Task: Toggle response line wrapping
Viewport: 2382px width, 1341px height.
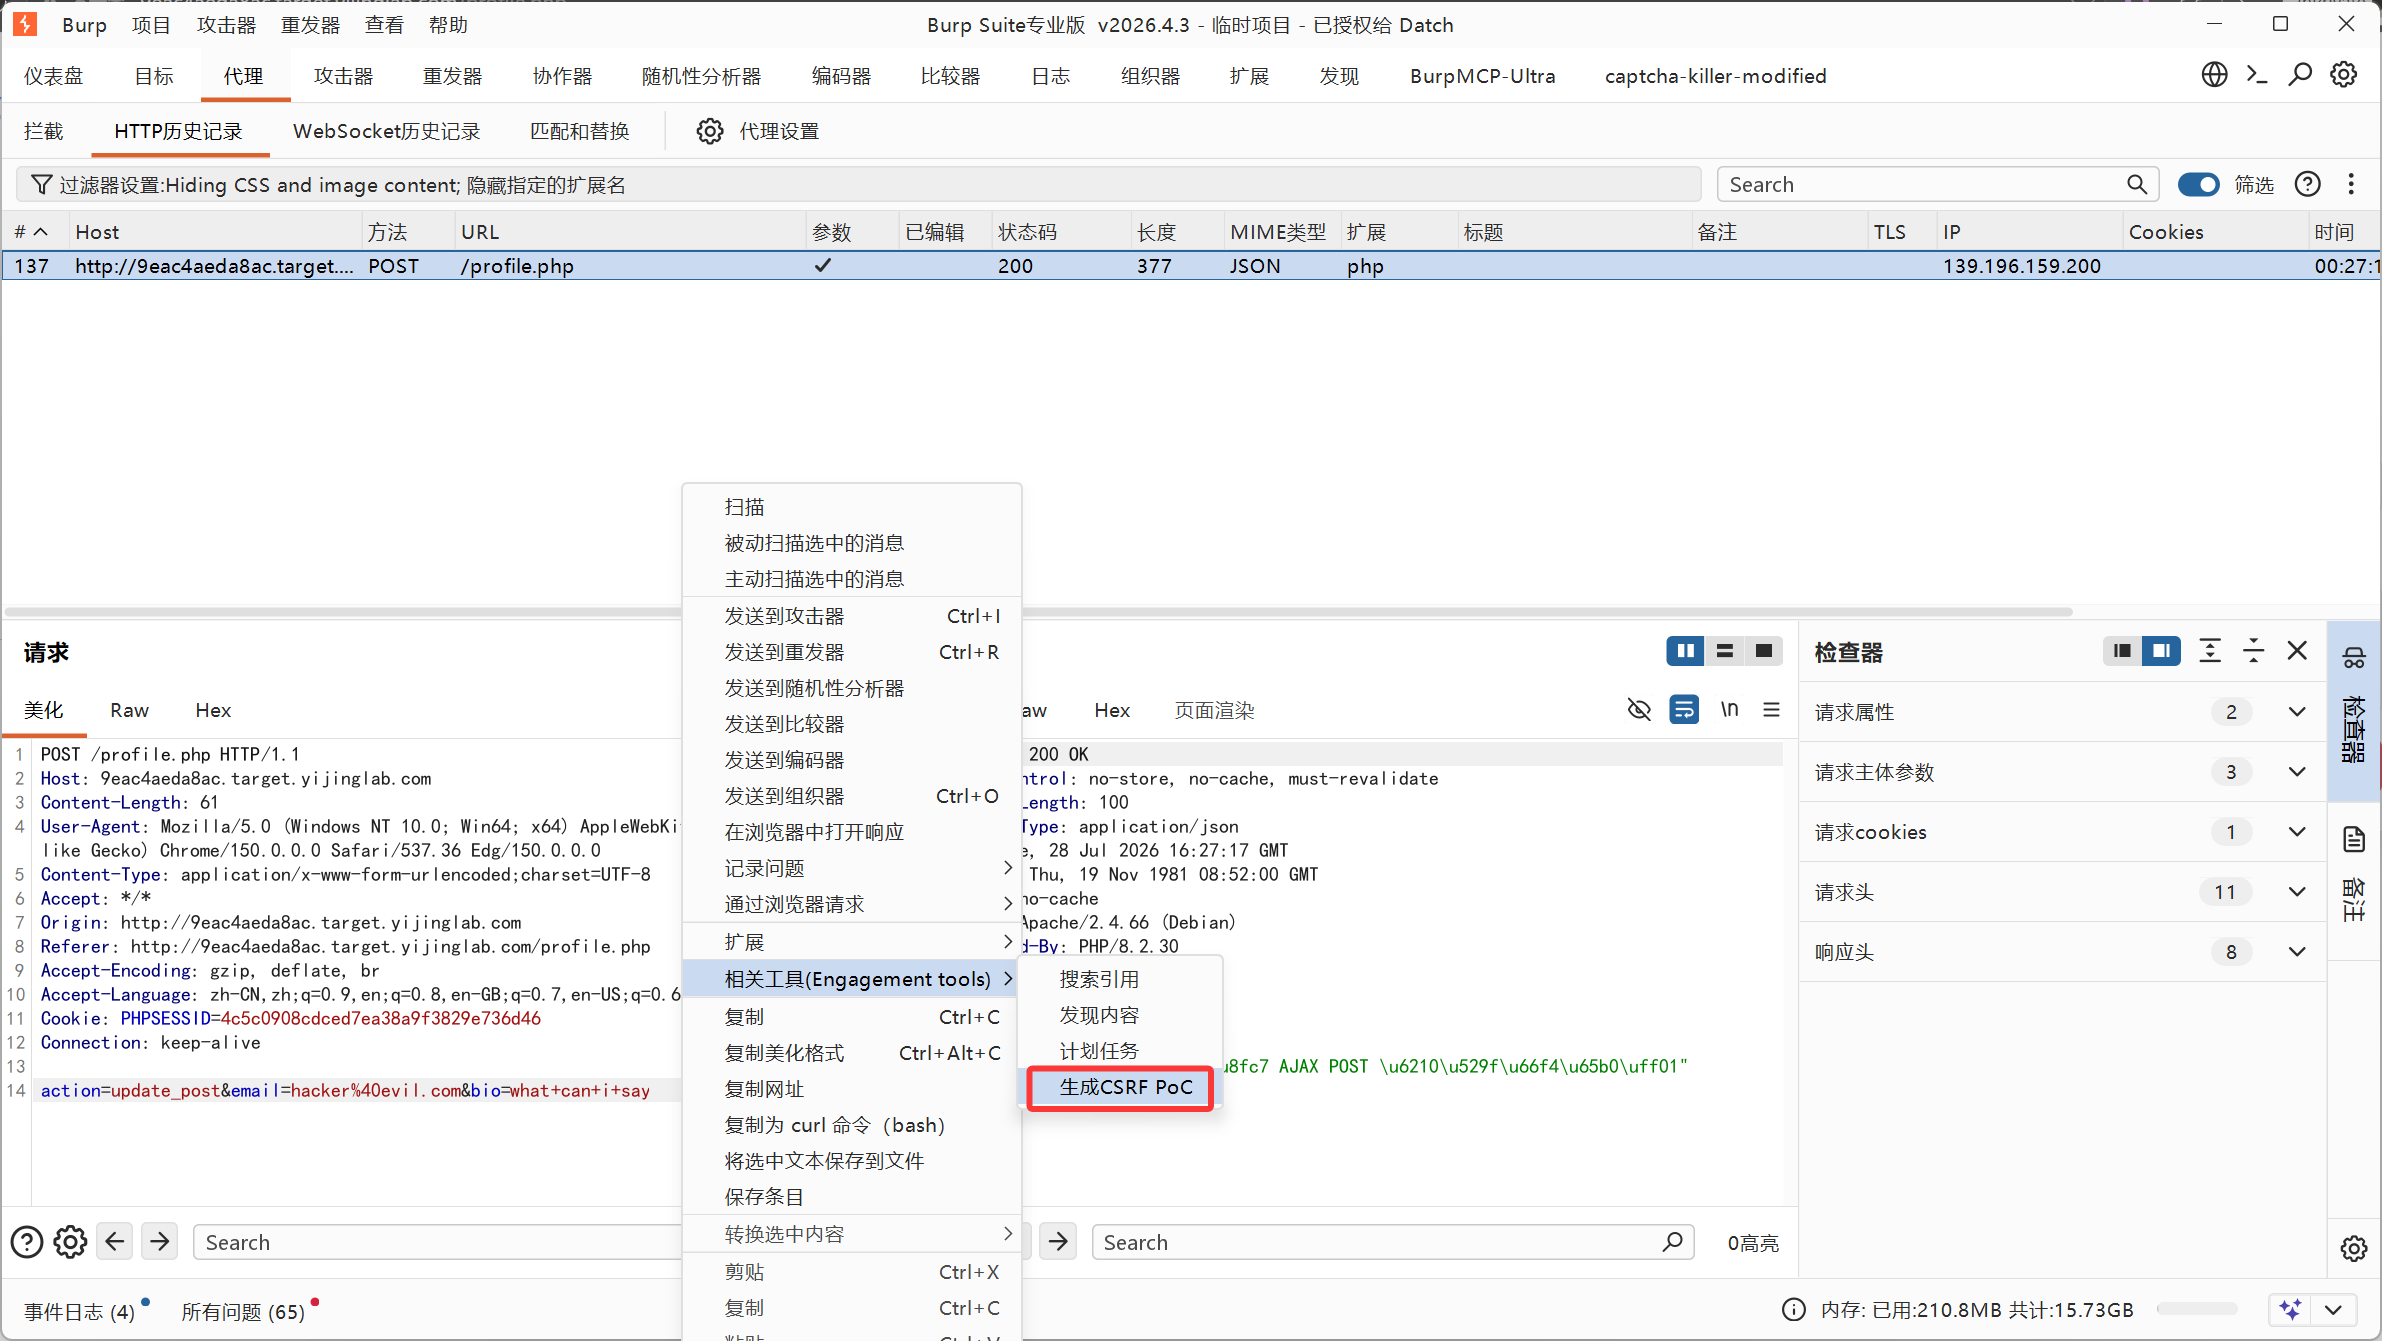Action: (1684, 710)
